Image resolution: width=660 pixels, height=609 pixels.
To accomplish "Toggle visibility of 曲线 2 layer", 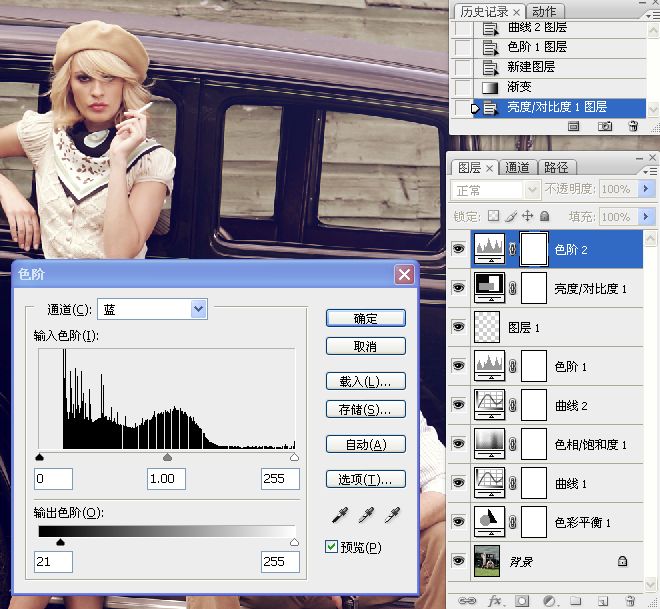I will (x=458, y=404).
